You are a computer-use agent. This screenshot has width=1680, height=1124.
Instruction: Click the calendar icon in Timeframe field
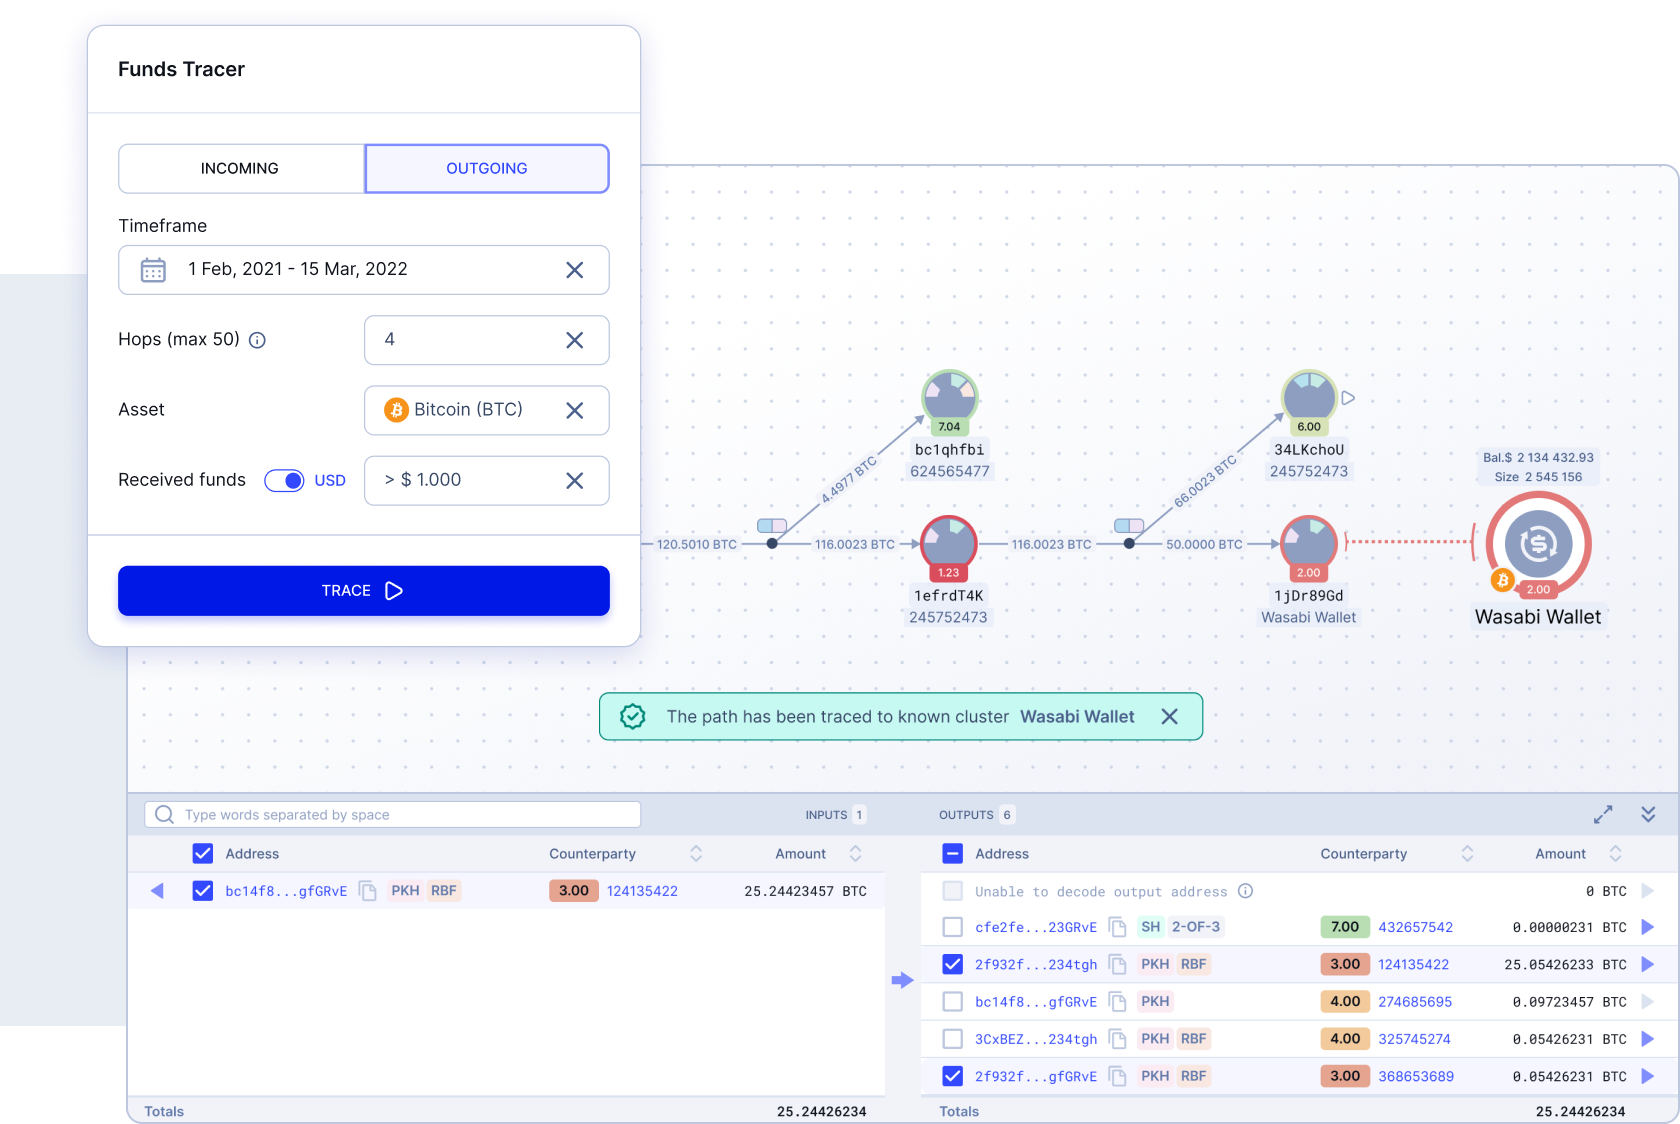point(153,270)
